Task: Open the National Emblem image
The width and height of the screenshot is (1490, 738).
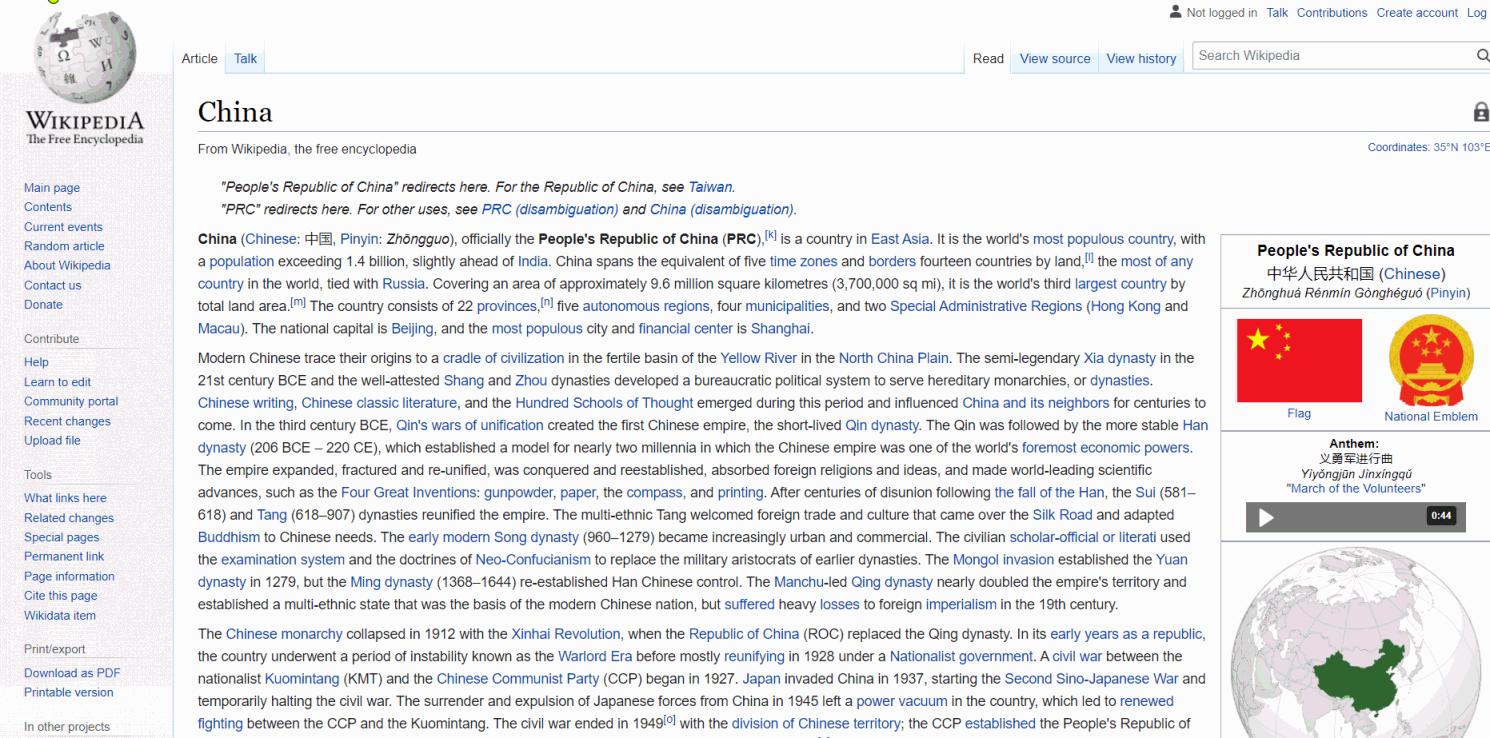Action: click(1430, 361)
